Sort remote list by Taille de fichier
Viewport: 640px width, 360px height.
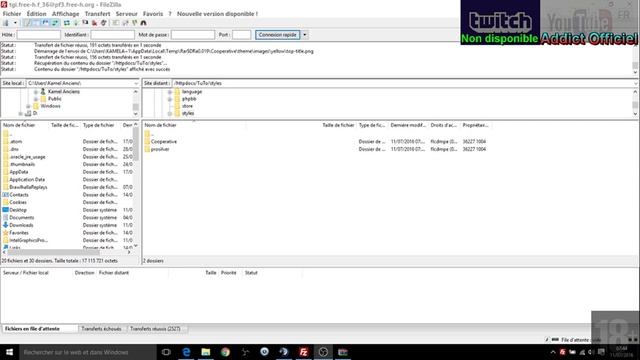coord(338,125)
